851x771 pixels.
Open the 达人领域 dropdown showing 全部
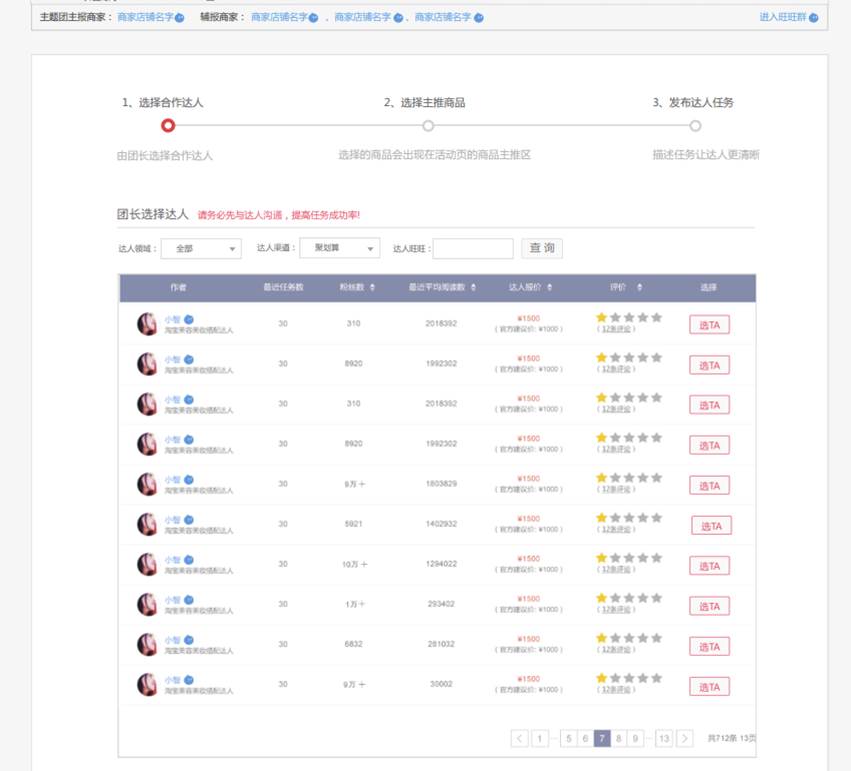tap(201, 248)
